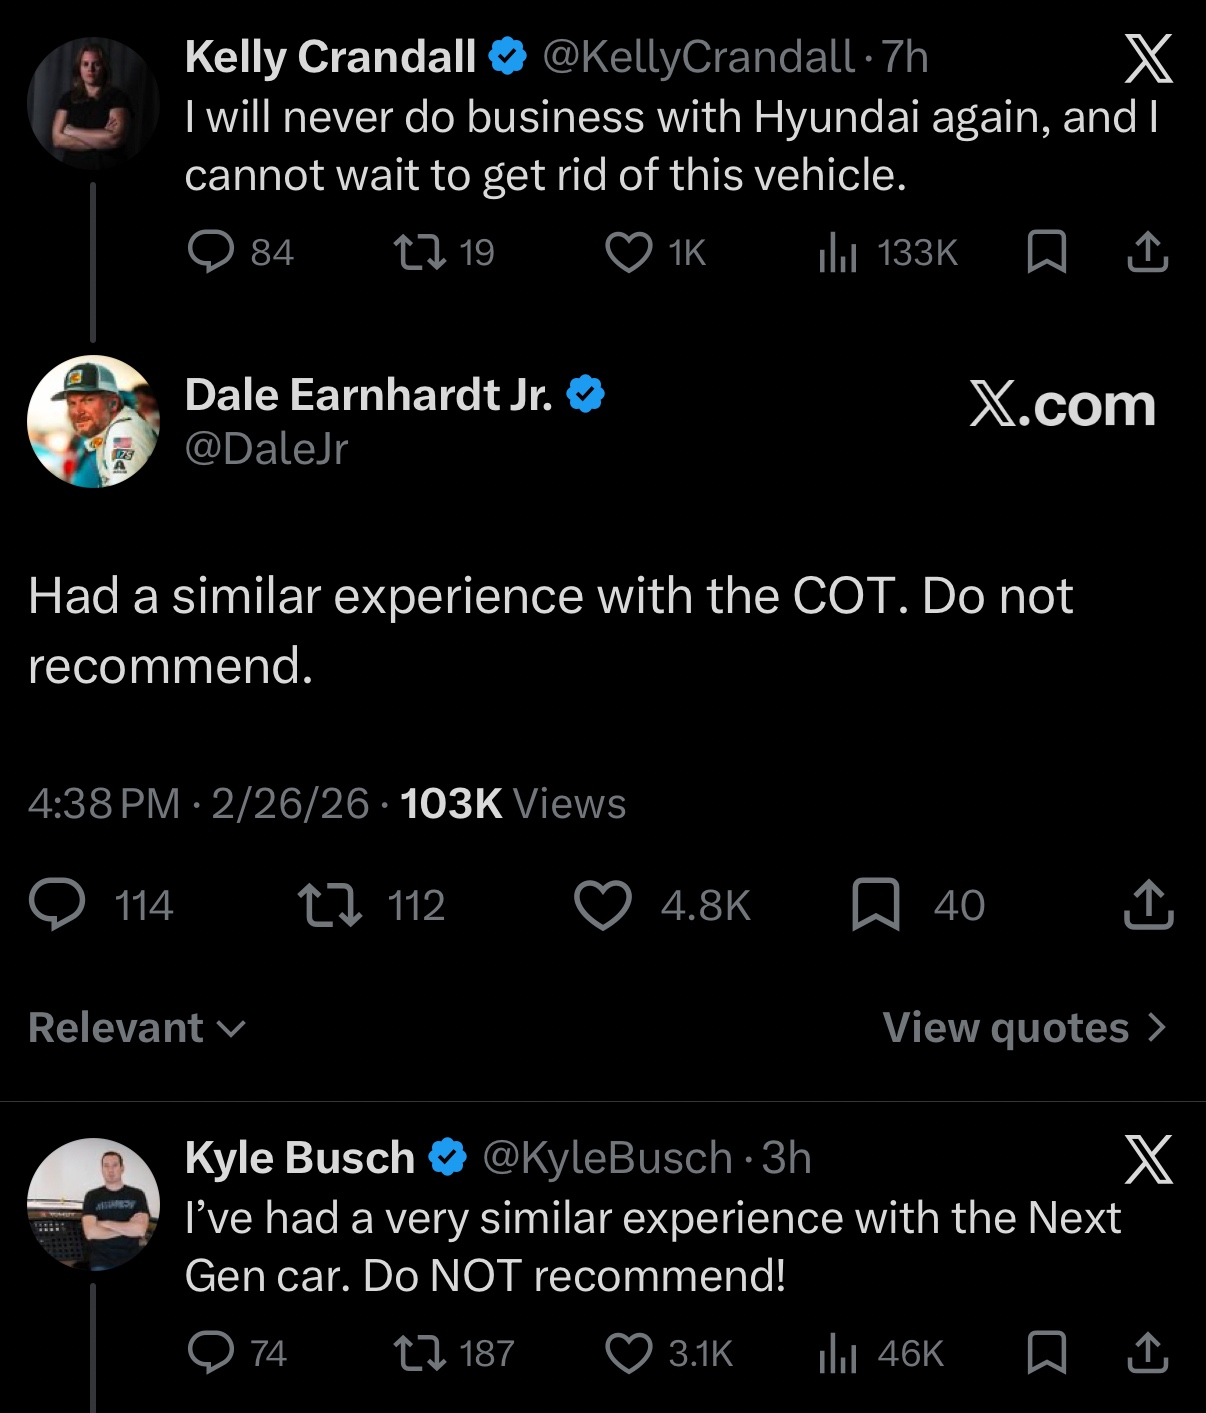Reply to Dale Earnhardt Jr.'s post
This screenshot has width=1206, height=1413.
point(57,905)
